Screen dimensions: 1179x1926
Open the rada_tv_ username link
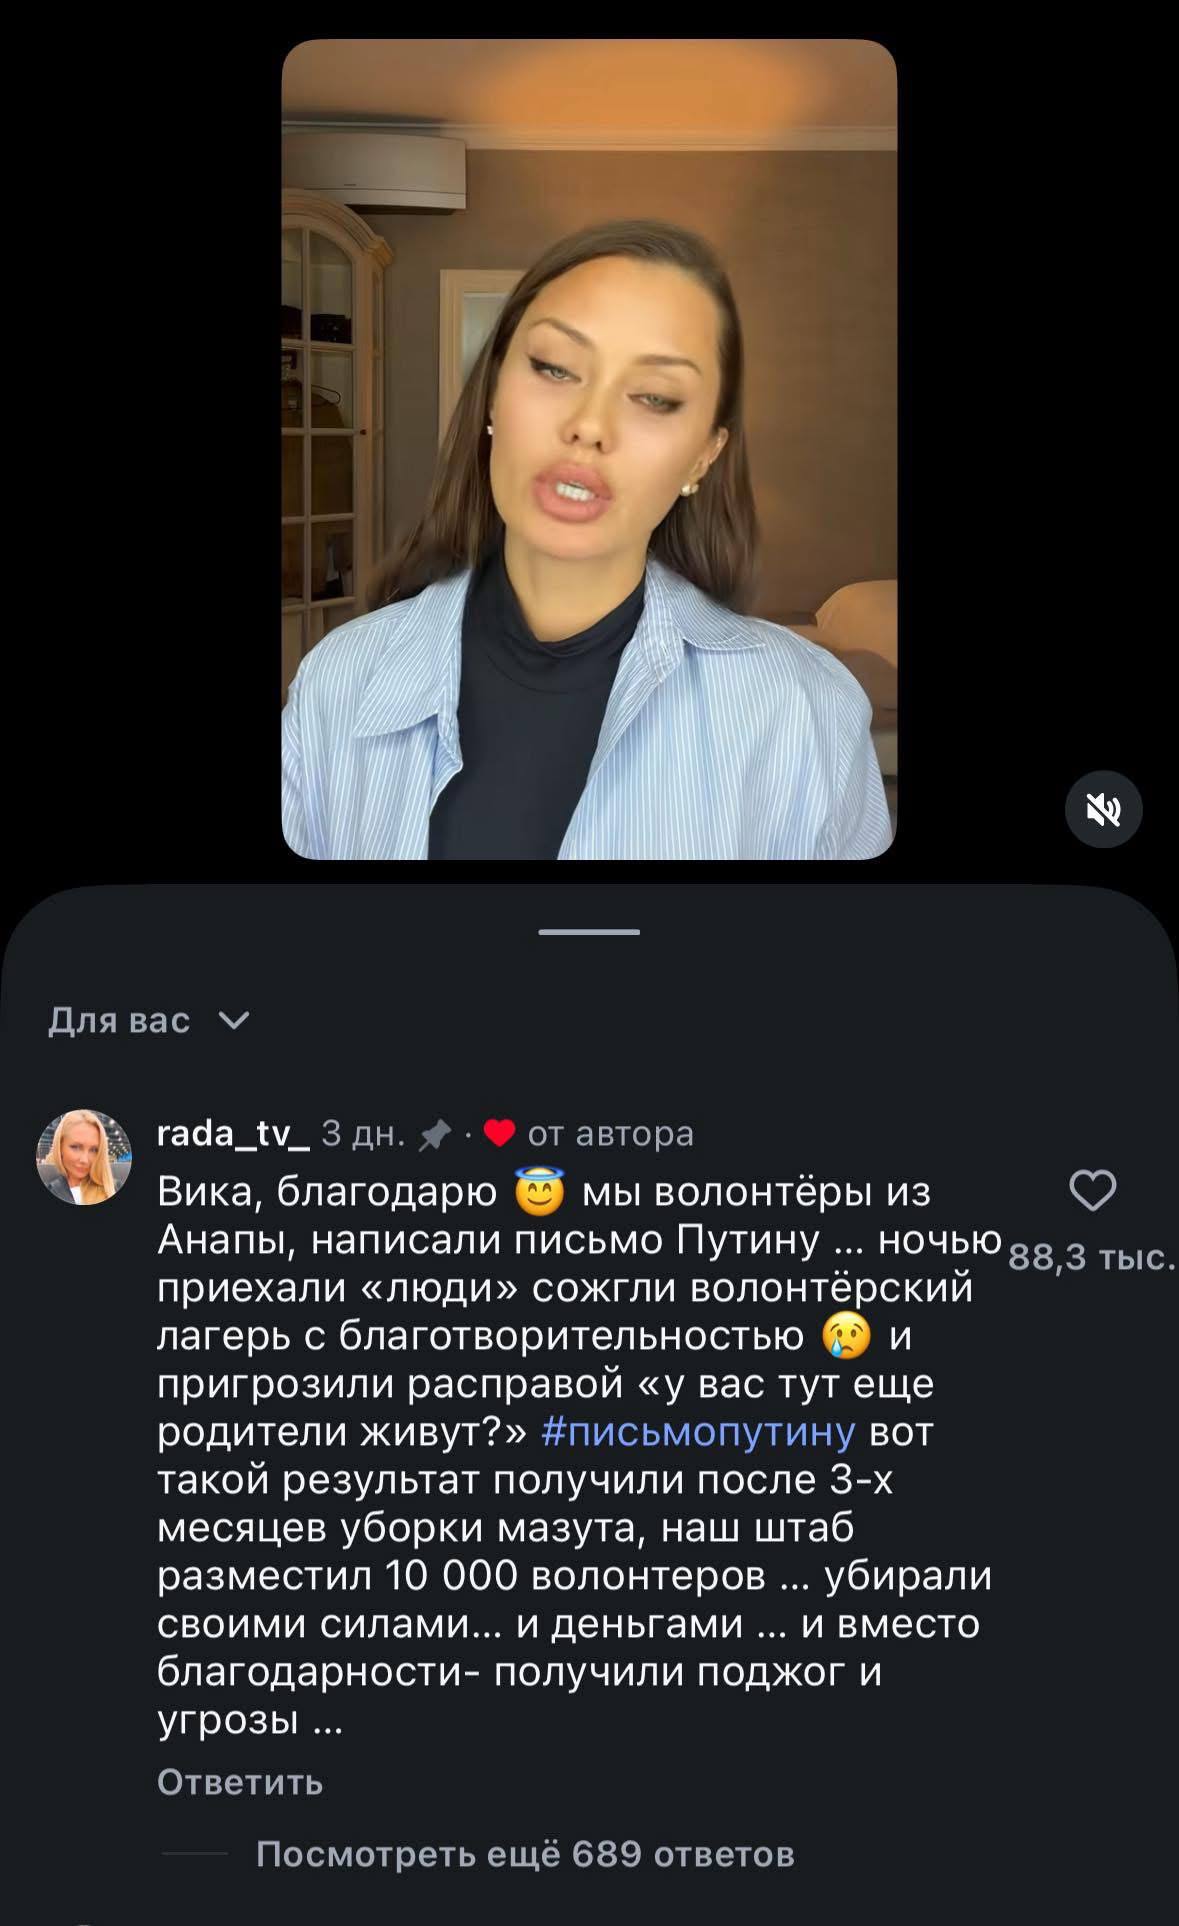coord(234,1133)
